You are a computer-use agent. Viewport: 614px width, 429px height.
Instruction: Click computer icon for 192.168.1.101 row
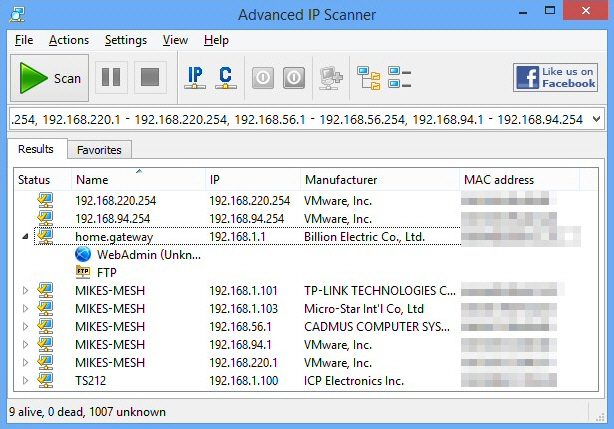[x=45, y=290]
